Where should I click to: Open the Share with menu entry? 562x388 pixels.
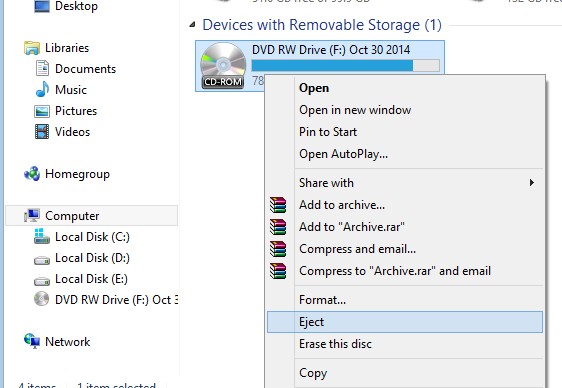click(405, 183)
